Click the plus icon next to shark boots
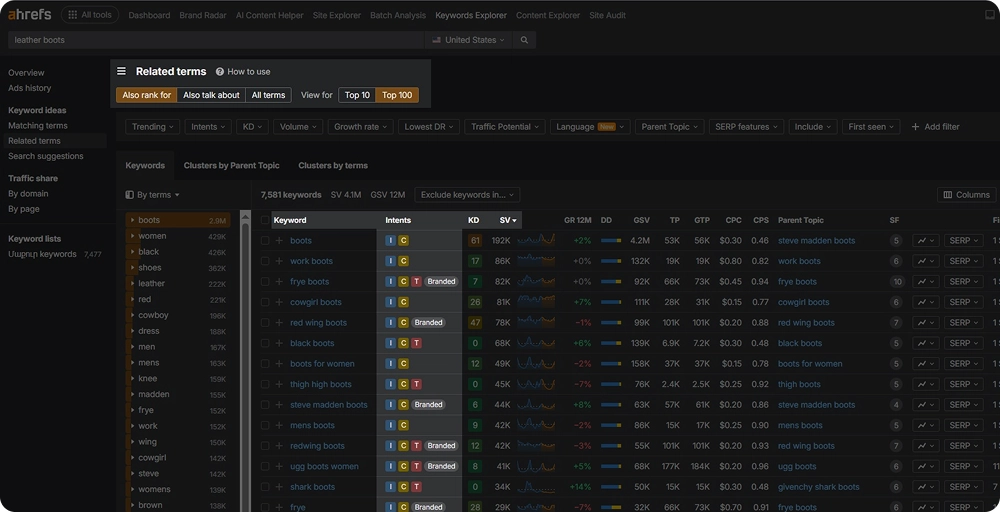This screenshot has width=1000, height=512. 279,486
